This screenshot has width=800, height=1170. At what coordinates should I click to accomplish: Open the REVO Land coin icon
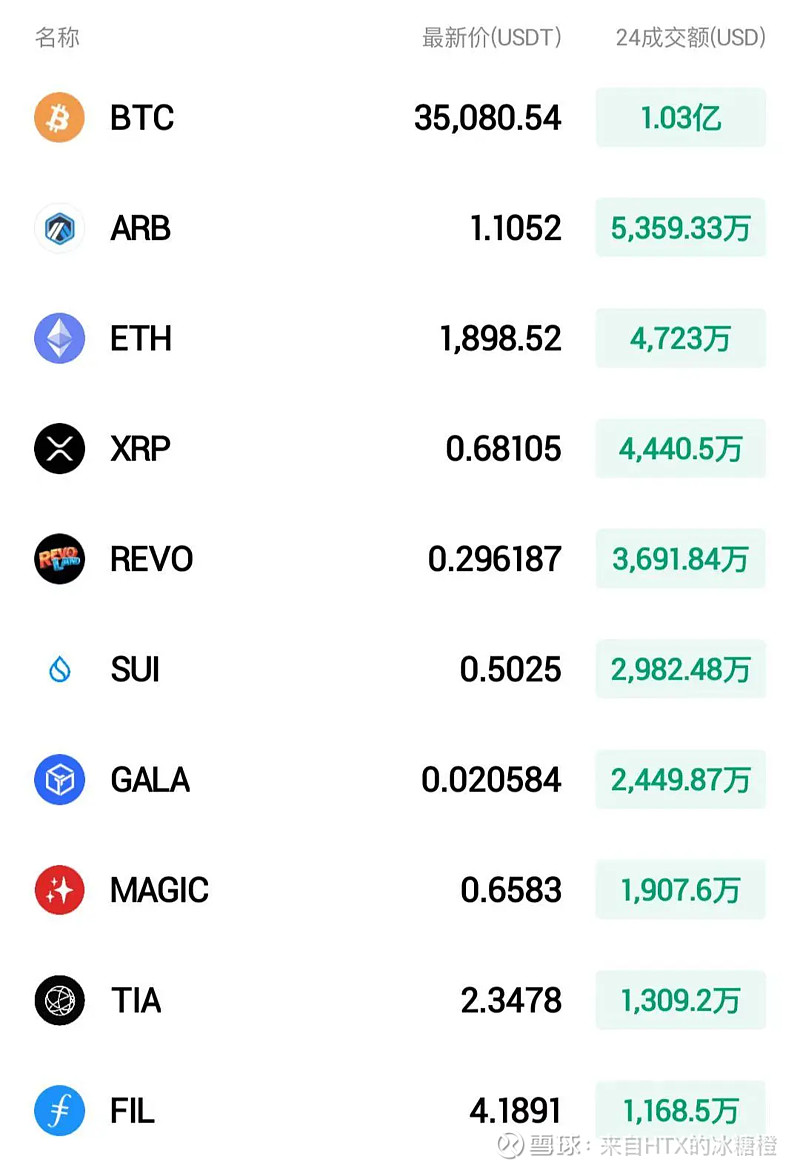point(60,559)
